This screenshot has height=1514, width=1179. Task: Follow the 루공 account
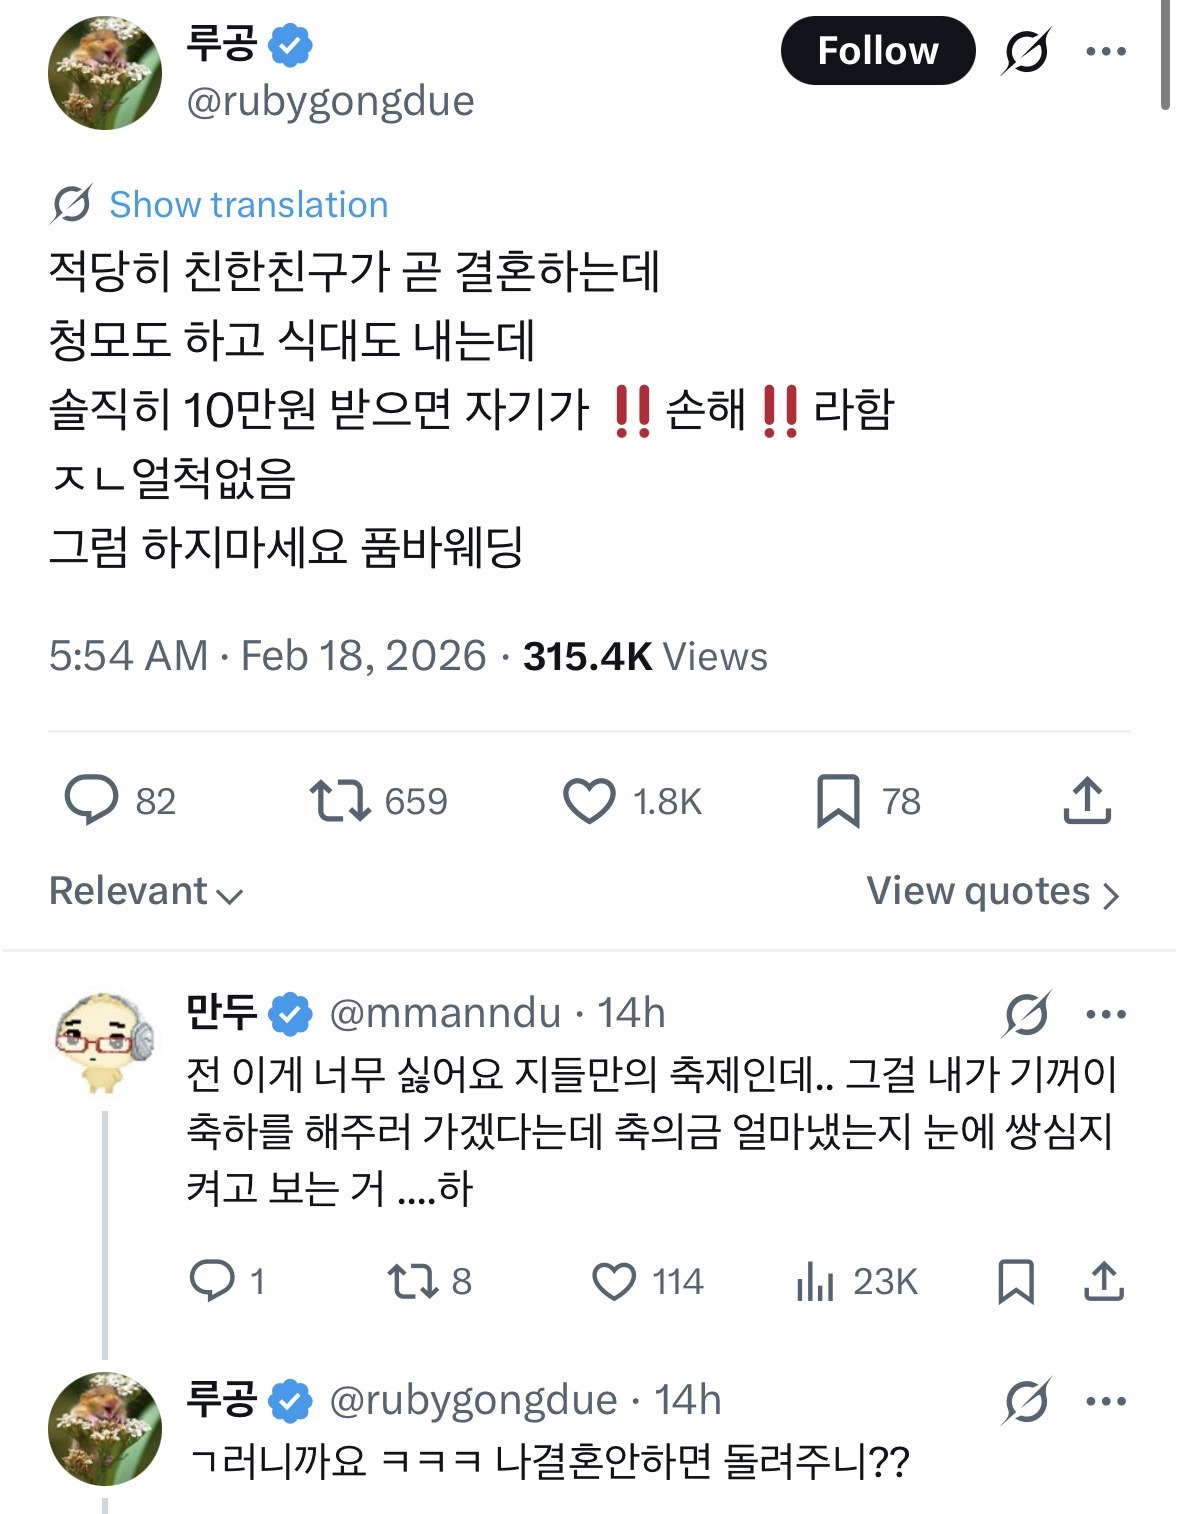coord(877,51)
